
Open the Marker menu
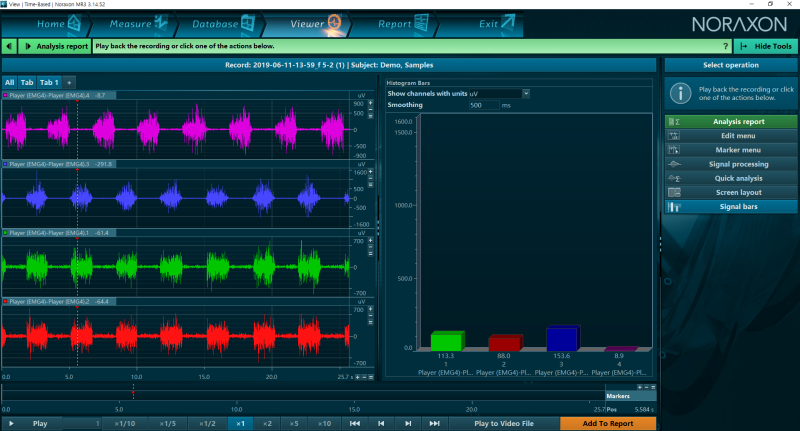[731, 150]
